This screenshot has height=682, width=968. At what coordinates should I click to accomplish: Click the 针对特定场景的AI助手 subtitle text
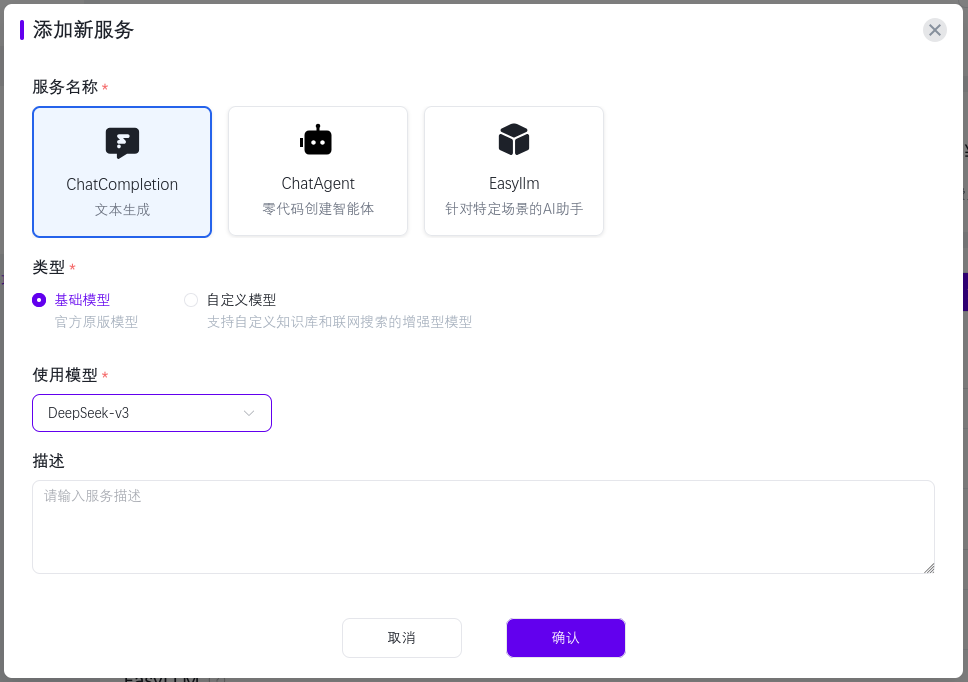tap(514, 209)
